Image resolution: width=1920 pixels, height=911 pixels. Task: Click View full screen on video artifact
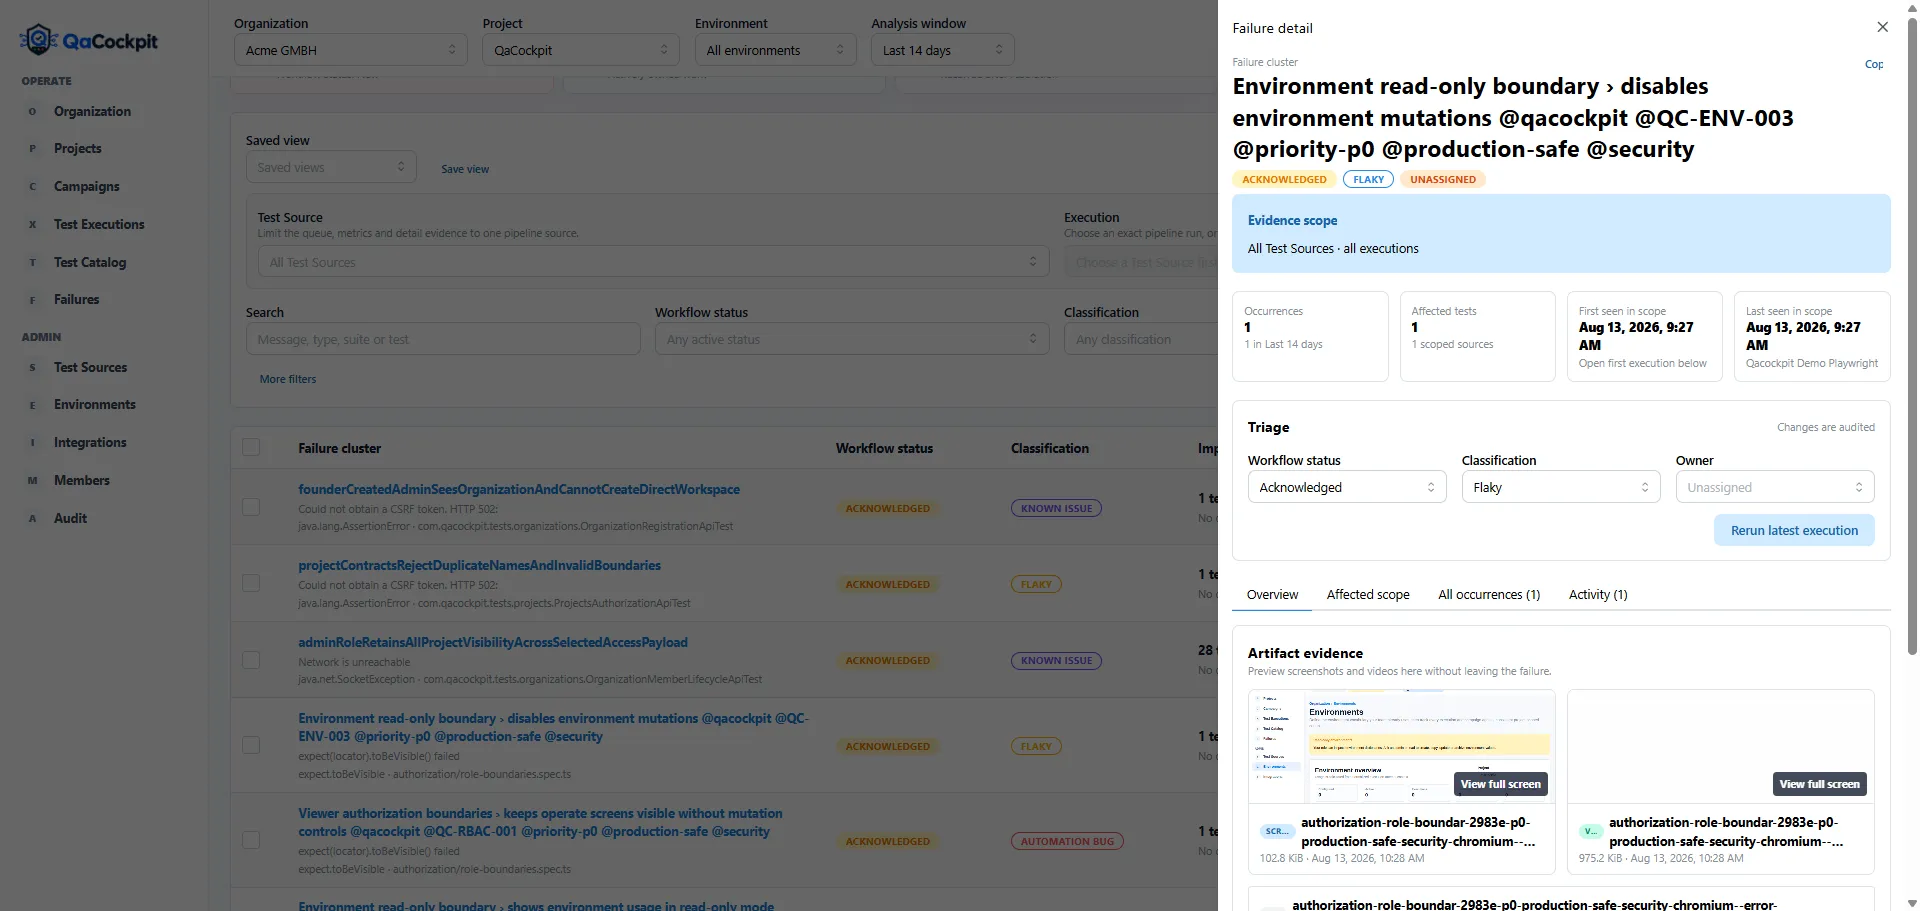pos(1819,784)
